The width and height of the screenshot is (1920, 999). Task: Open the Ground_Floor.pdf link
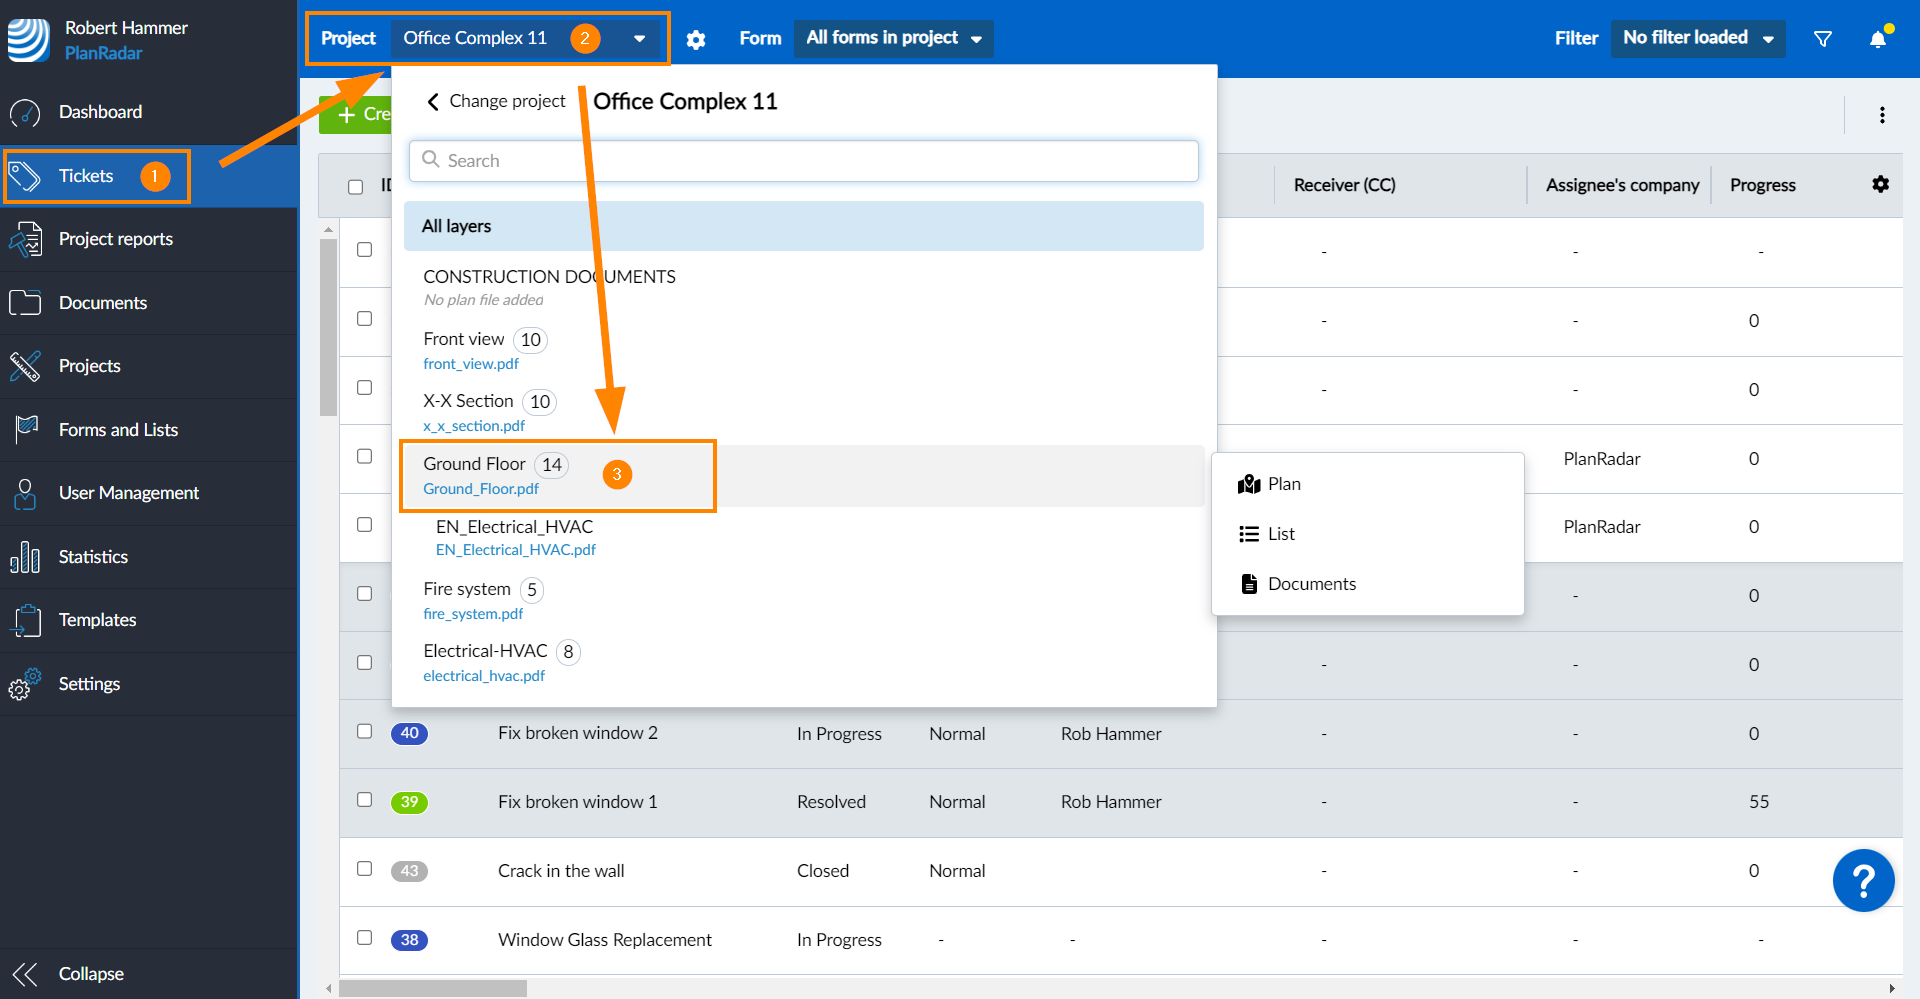coord(481,489)
